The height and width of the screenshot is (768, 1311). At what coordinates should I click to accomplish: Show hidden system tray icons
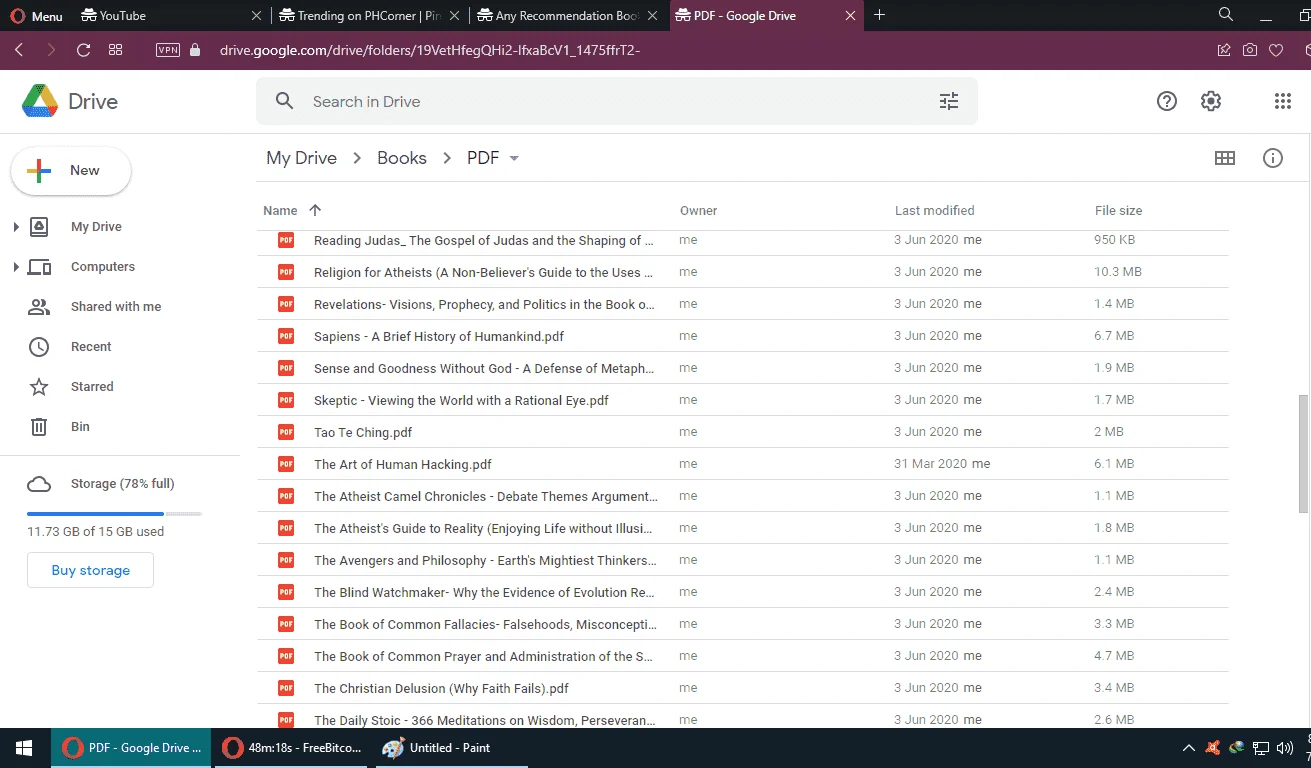[x=1188, y=748]
